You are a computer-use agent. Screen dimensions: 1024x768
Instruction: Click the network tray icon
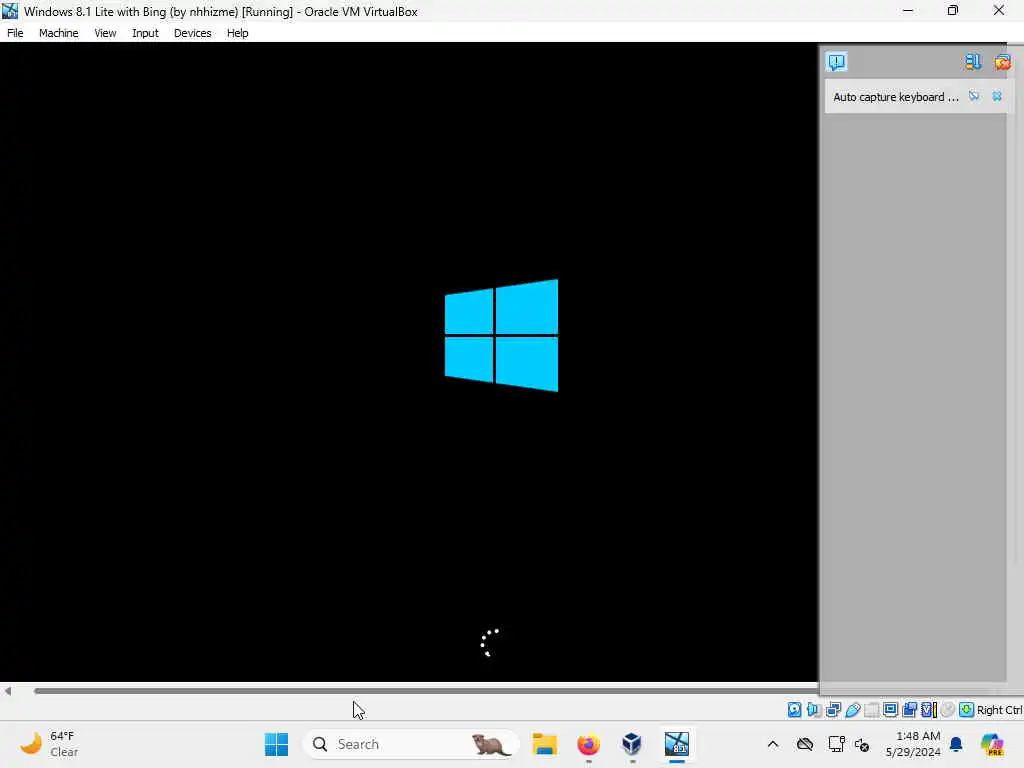click(836, 744)
